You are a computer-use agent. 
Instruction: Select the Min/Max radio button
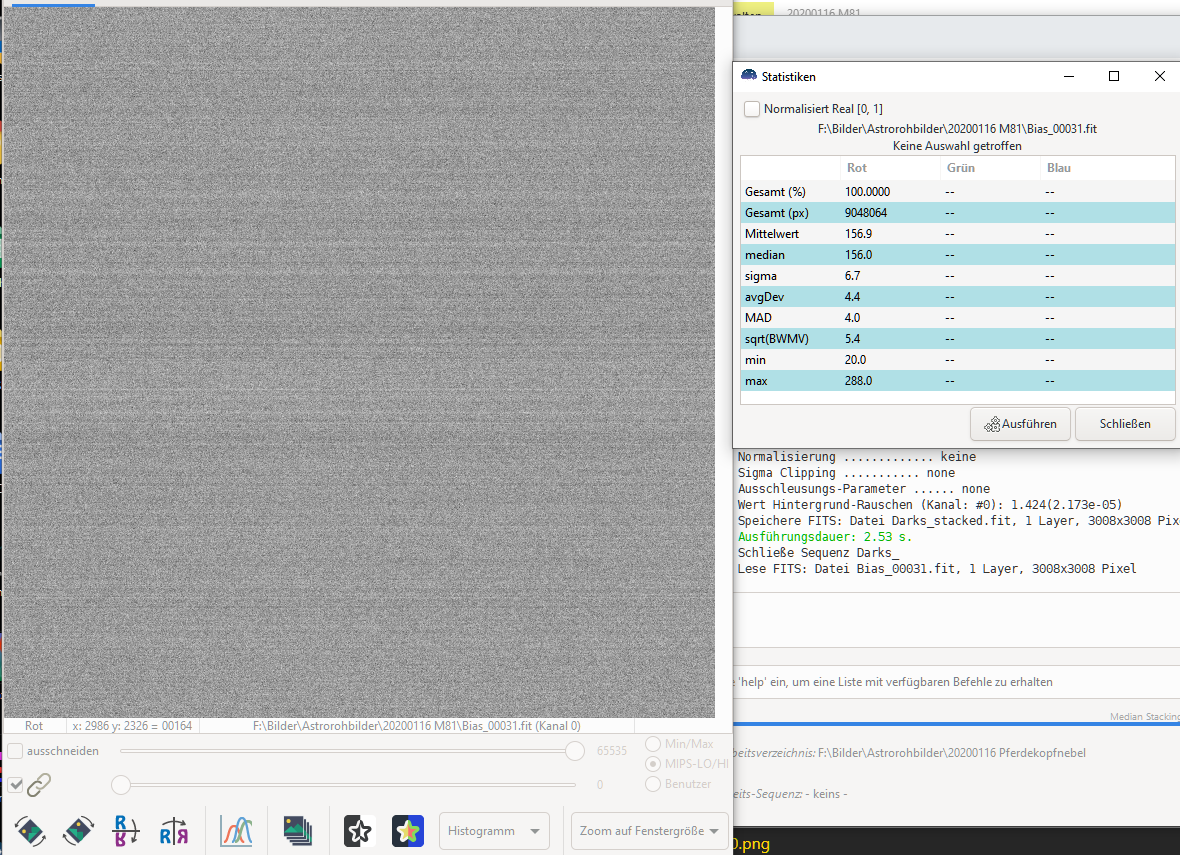[653, 744]
